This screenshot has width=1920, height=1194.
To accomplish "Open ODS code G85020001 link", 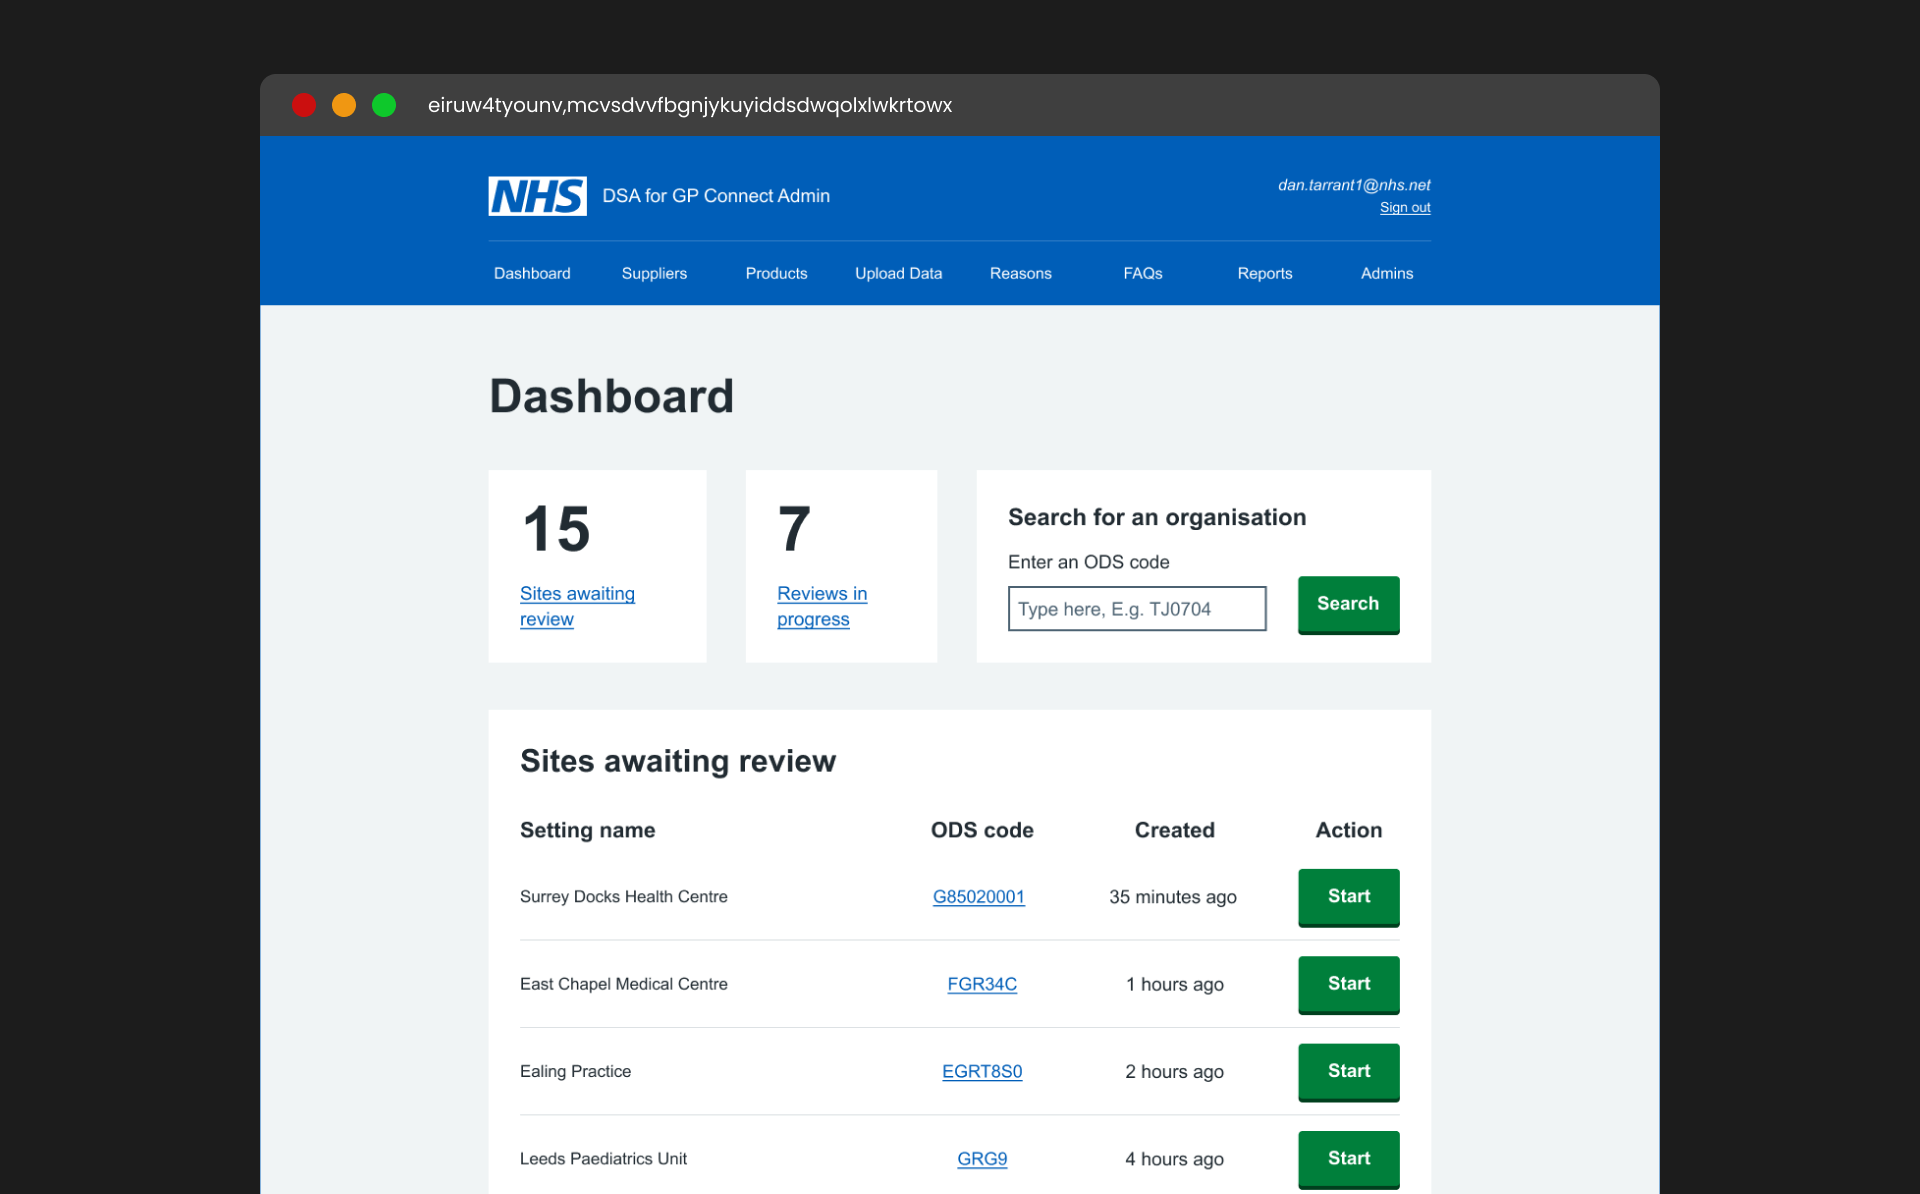I will pos(978,897).
